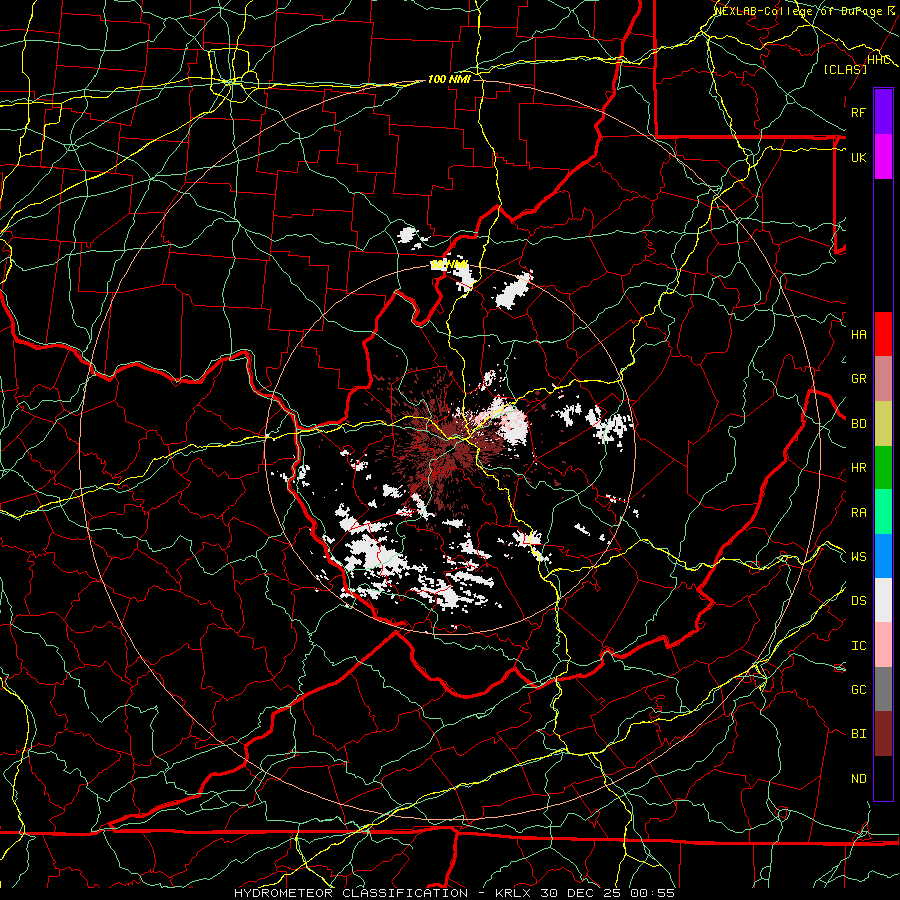Click the HA legend label
This screenshot has width=900, height=900.
point(858,334)
